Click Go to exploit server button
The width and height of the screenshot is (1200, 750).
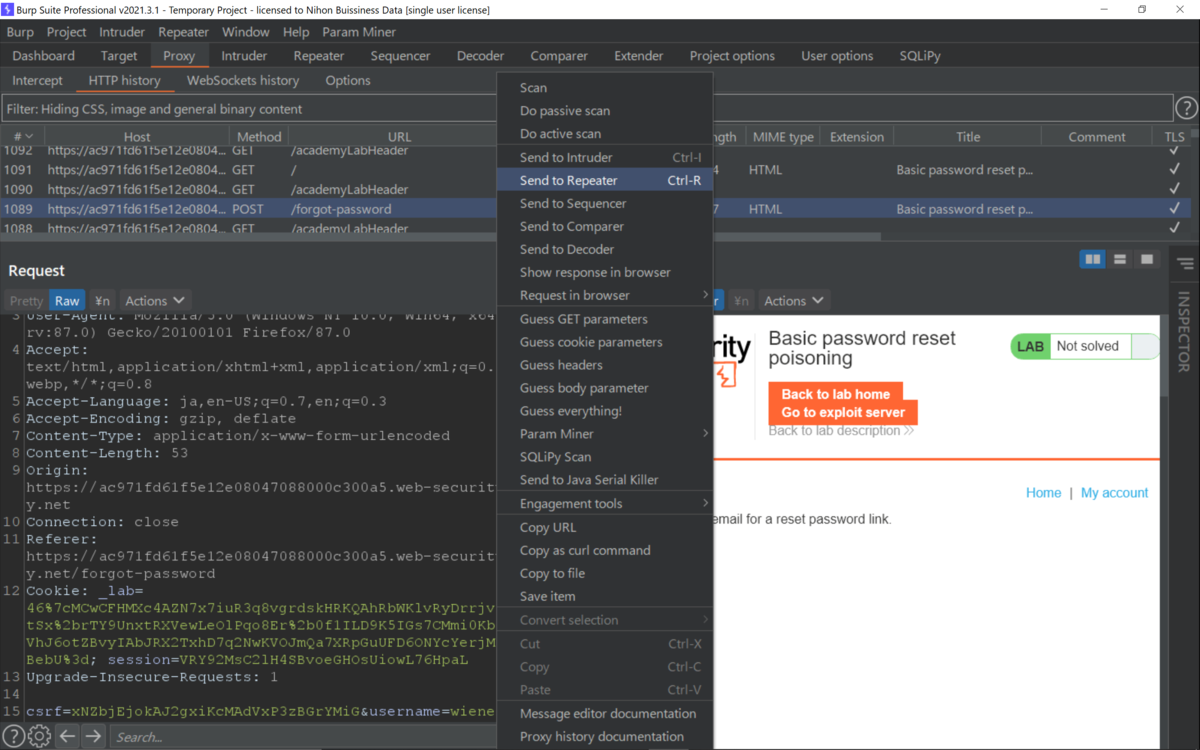[x=843, y=412]
